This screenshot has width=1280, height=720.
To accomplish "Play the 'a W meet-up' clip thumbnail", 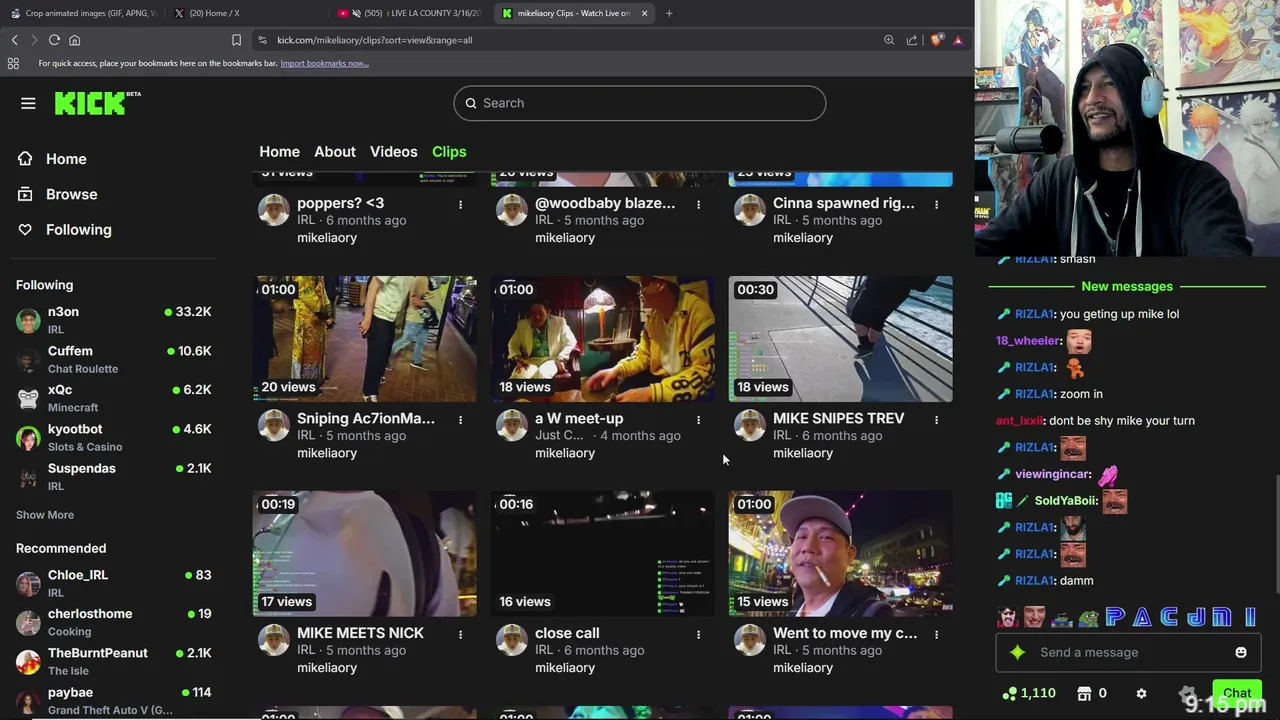I will pos(603,339).
